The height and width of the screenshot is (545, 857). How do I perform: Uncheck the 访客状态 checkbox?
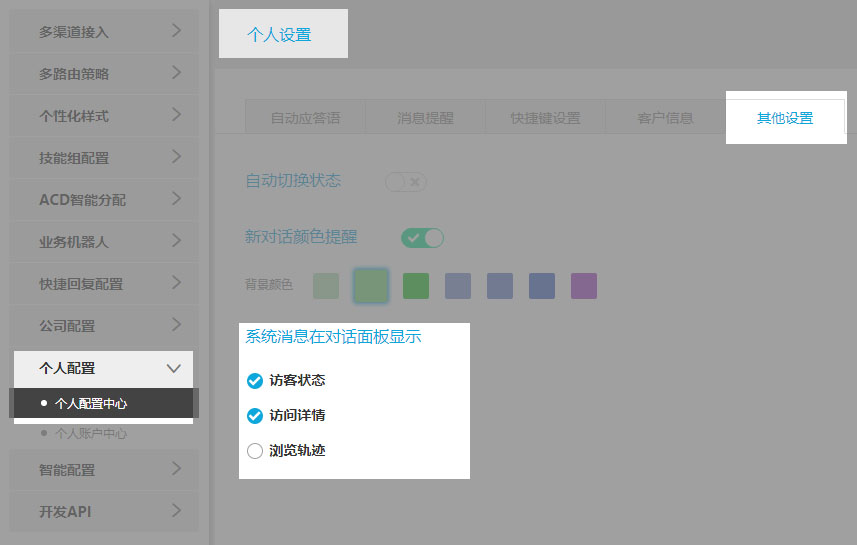tap(254, 380)
